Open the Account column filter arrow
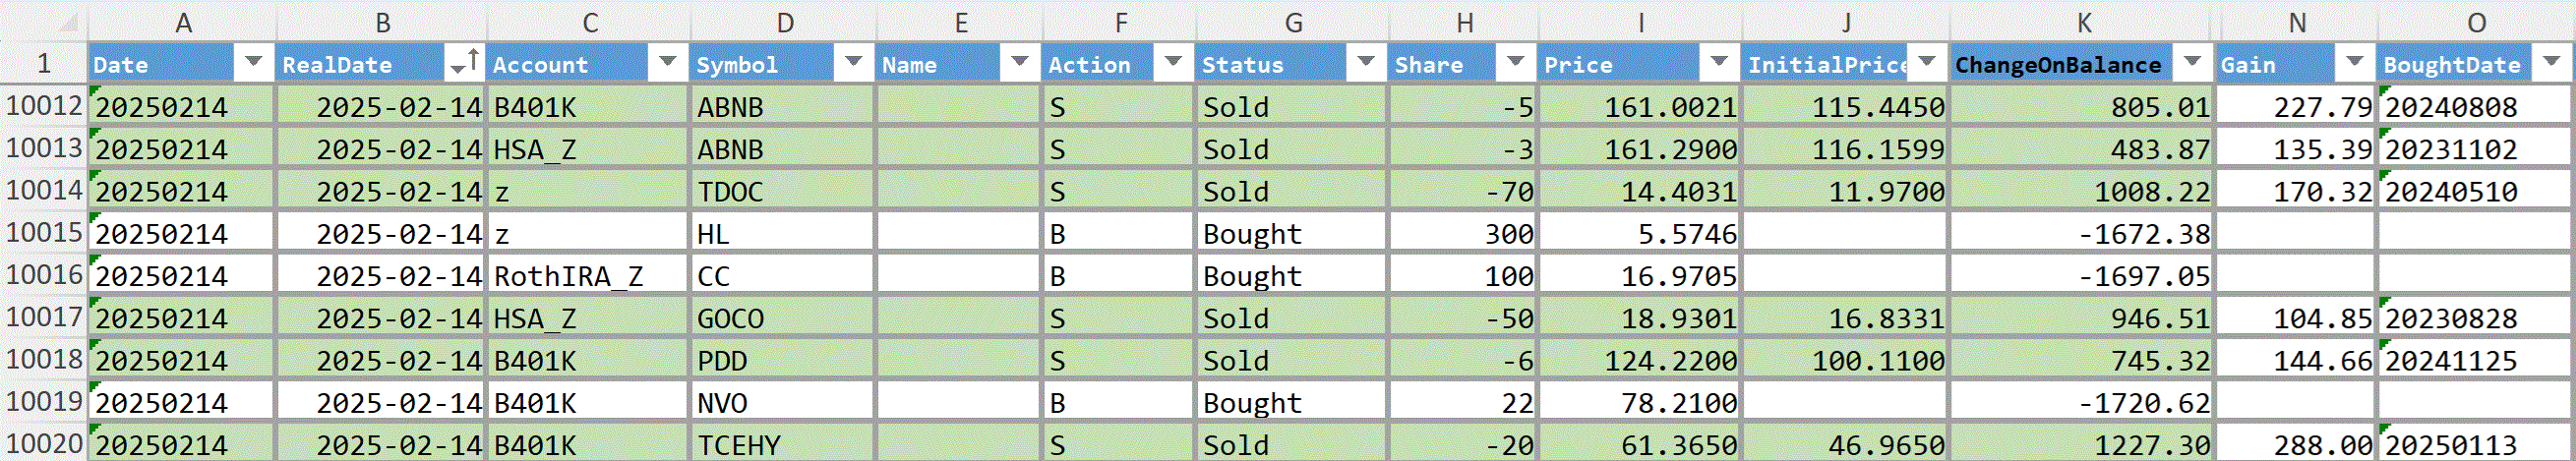Screen dimensions: 2576x461 (x=667, y=63)
